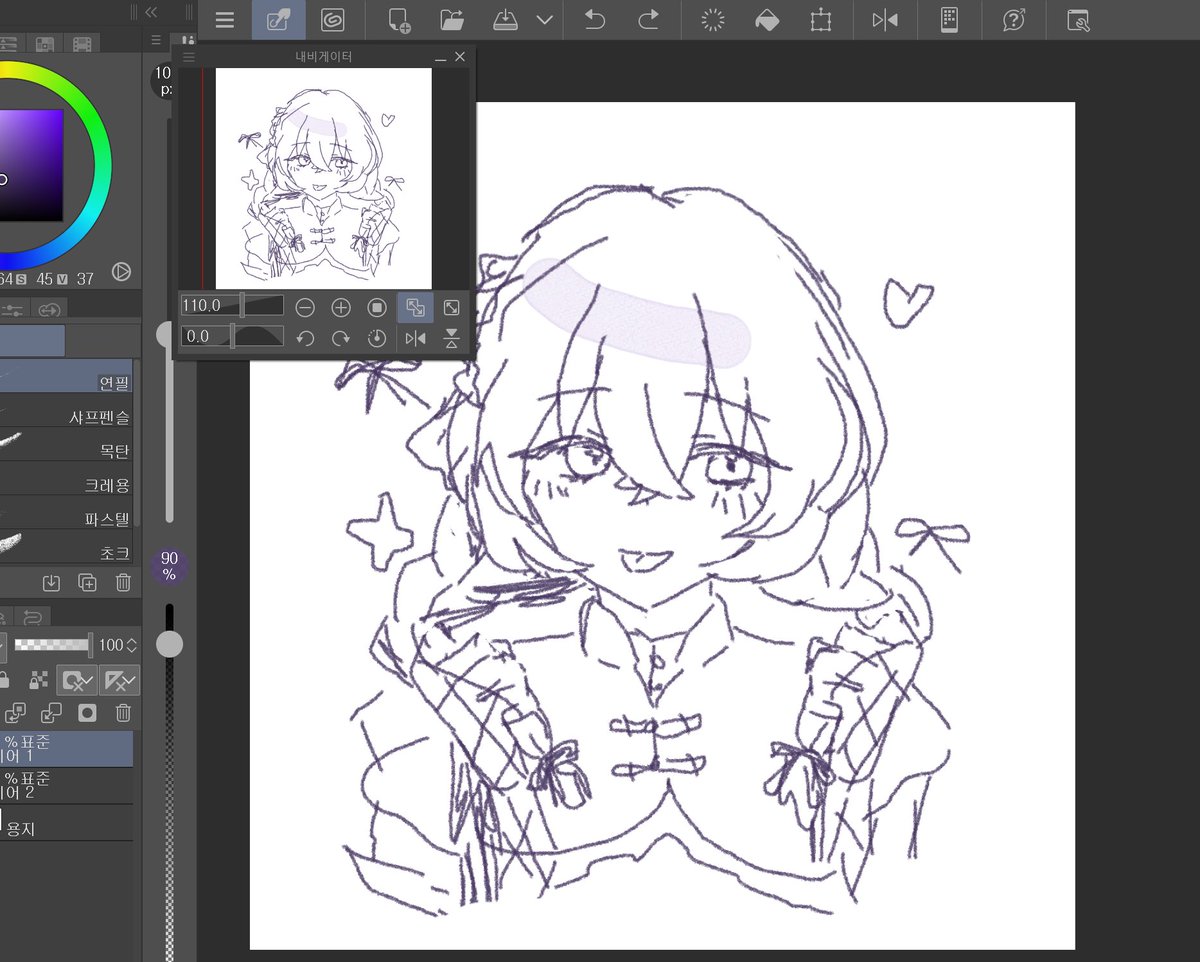Open color wheel mode switch arrow

122,270
